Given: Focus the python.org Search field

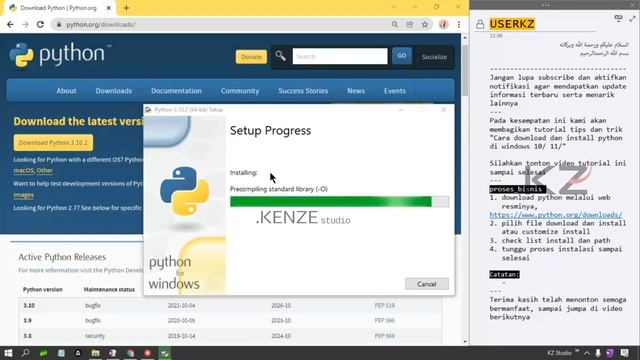Looking at the screenshot, I should pyautogui.click(x=340, y=56).
